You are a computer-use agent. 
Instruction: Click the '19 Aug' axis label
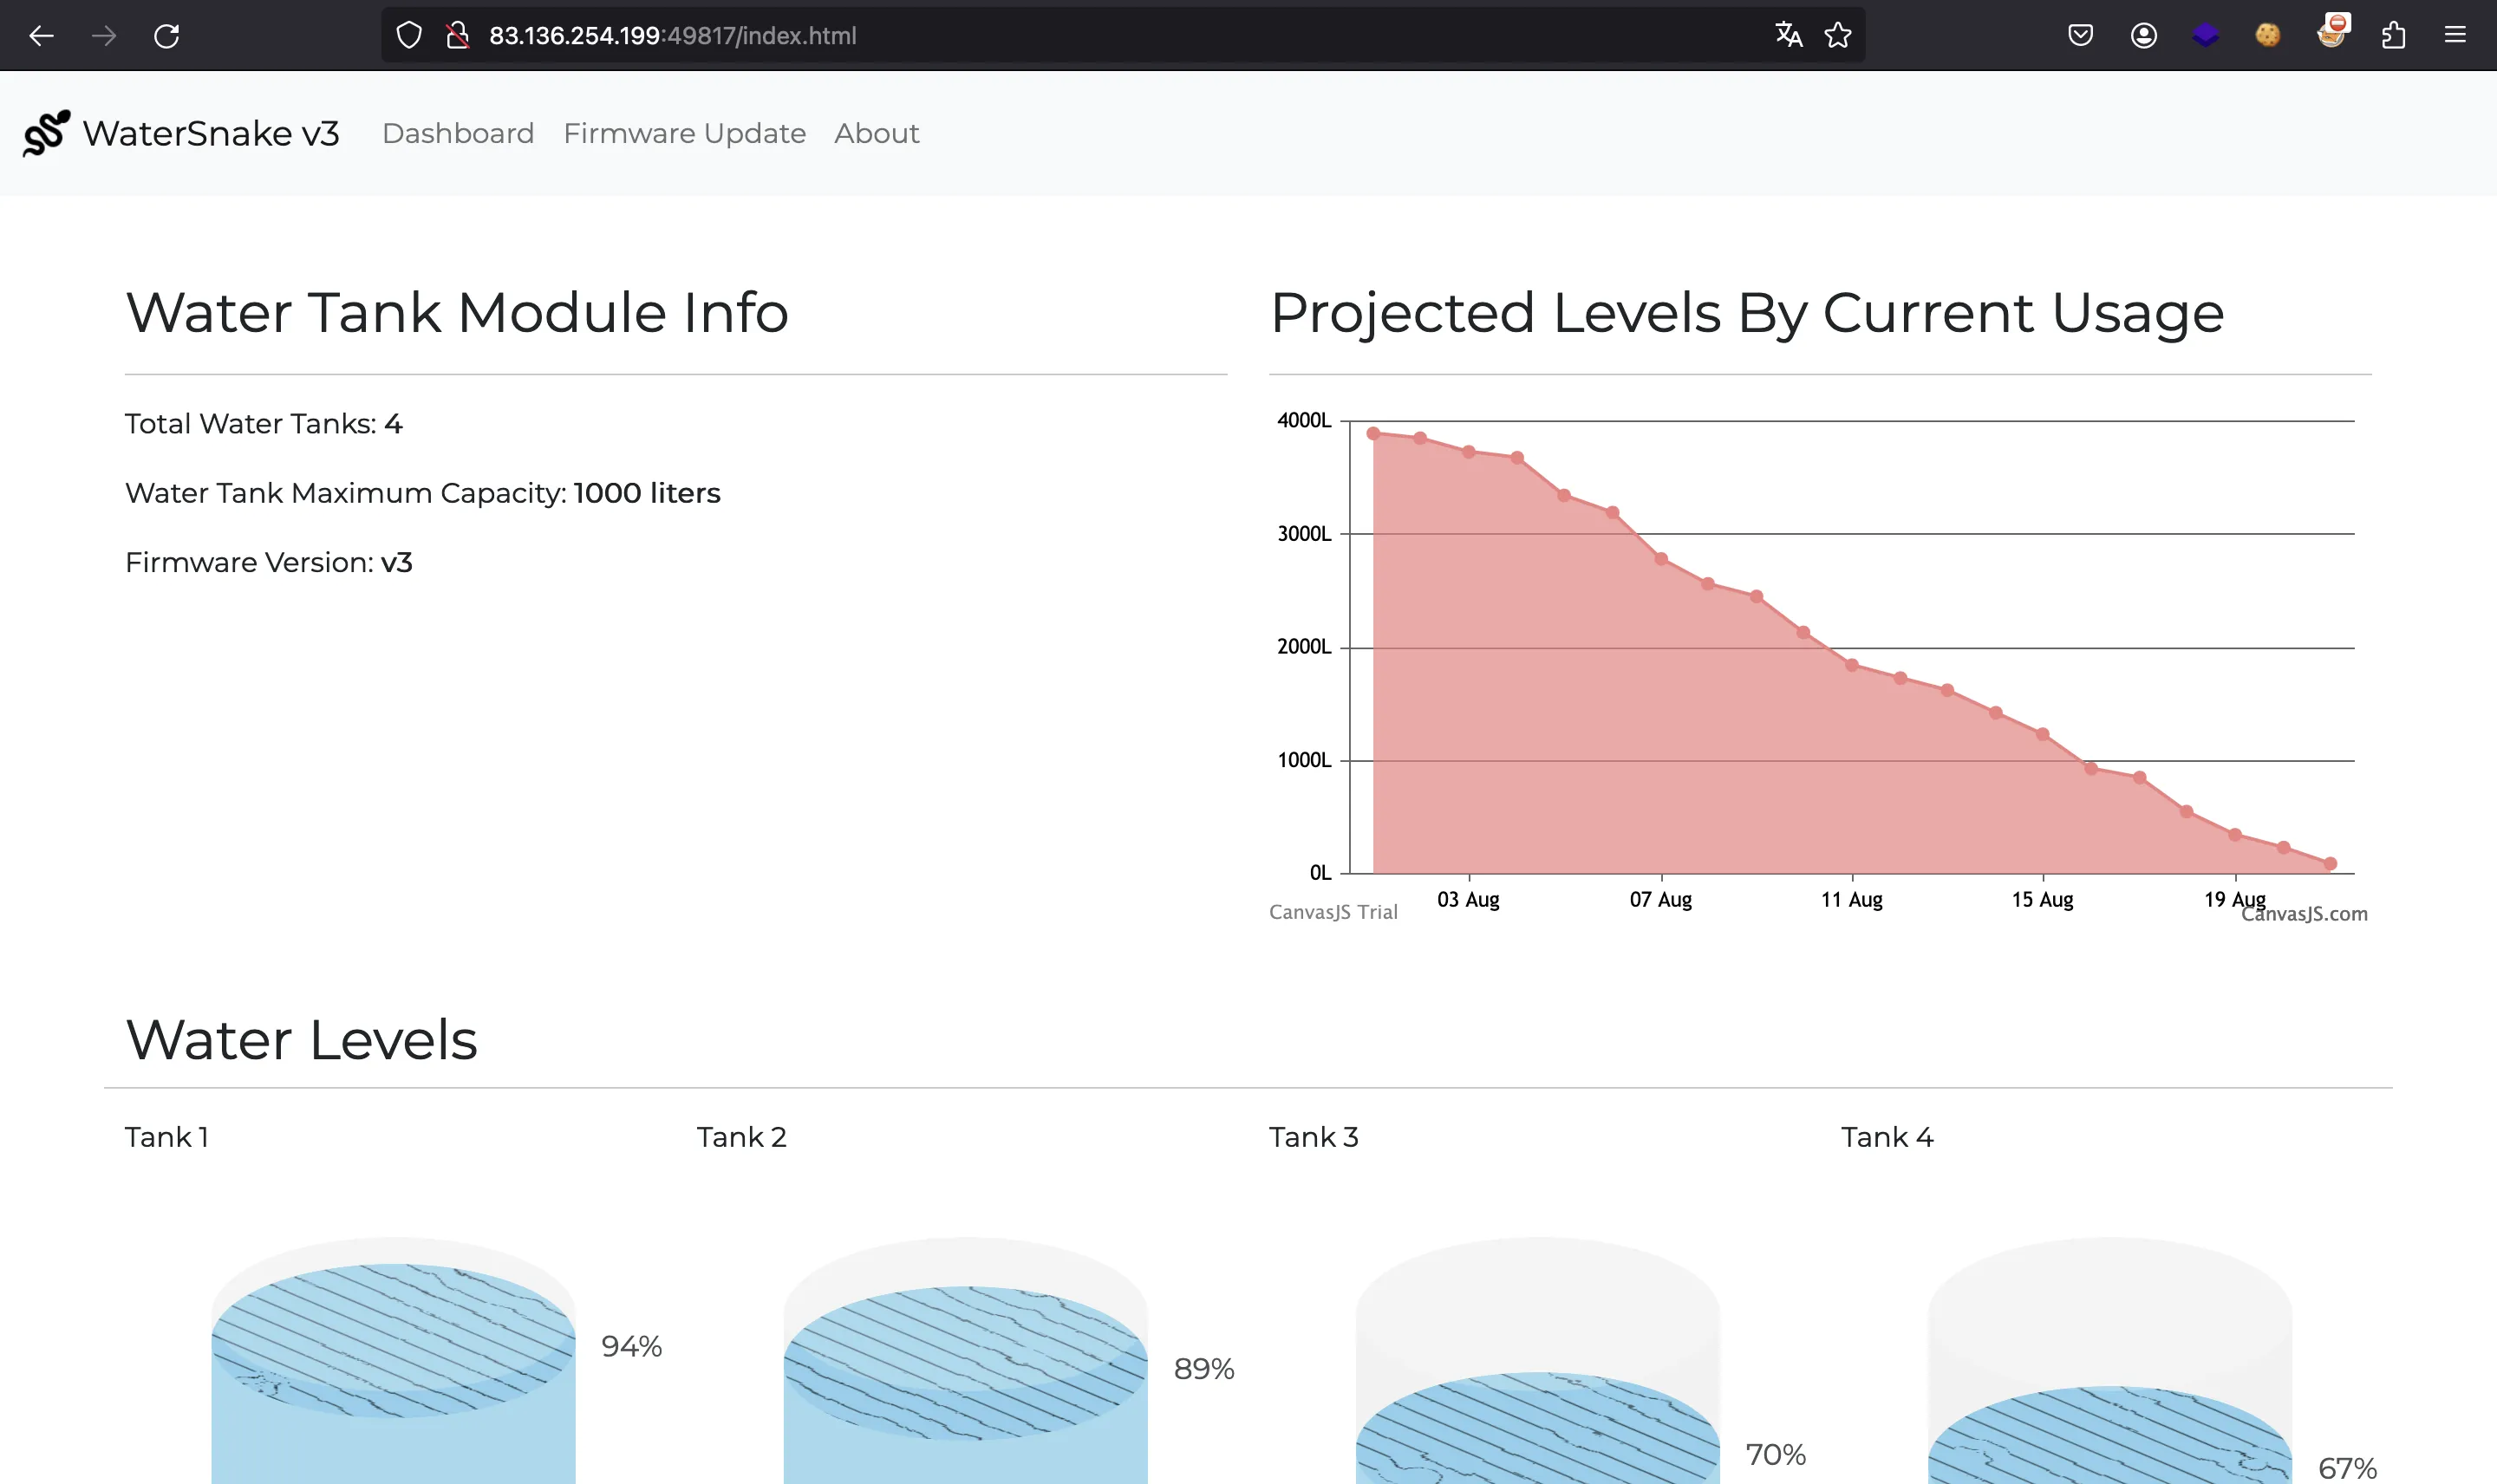(x=2235, y=899)
